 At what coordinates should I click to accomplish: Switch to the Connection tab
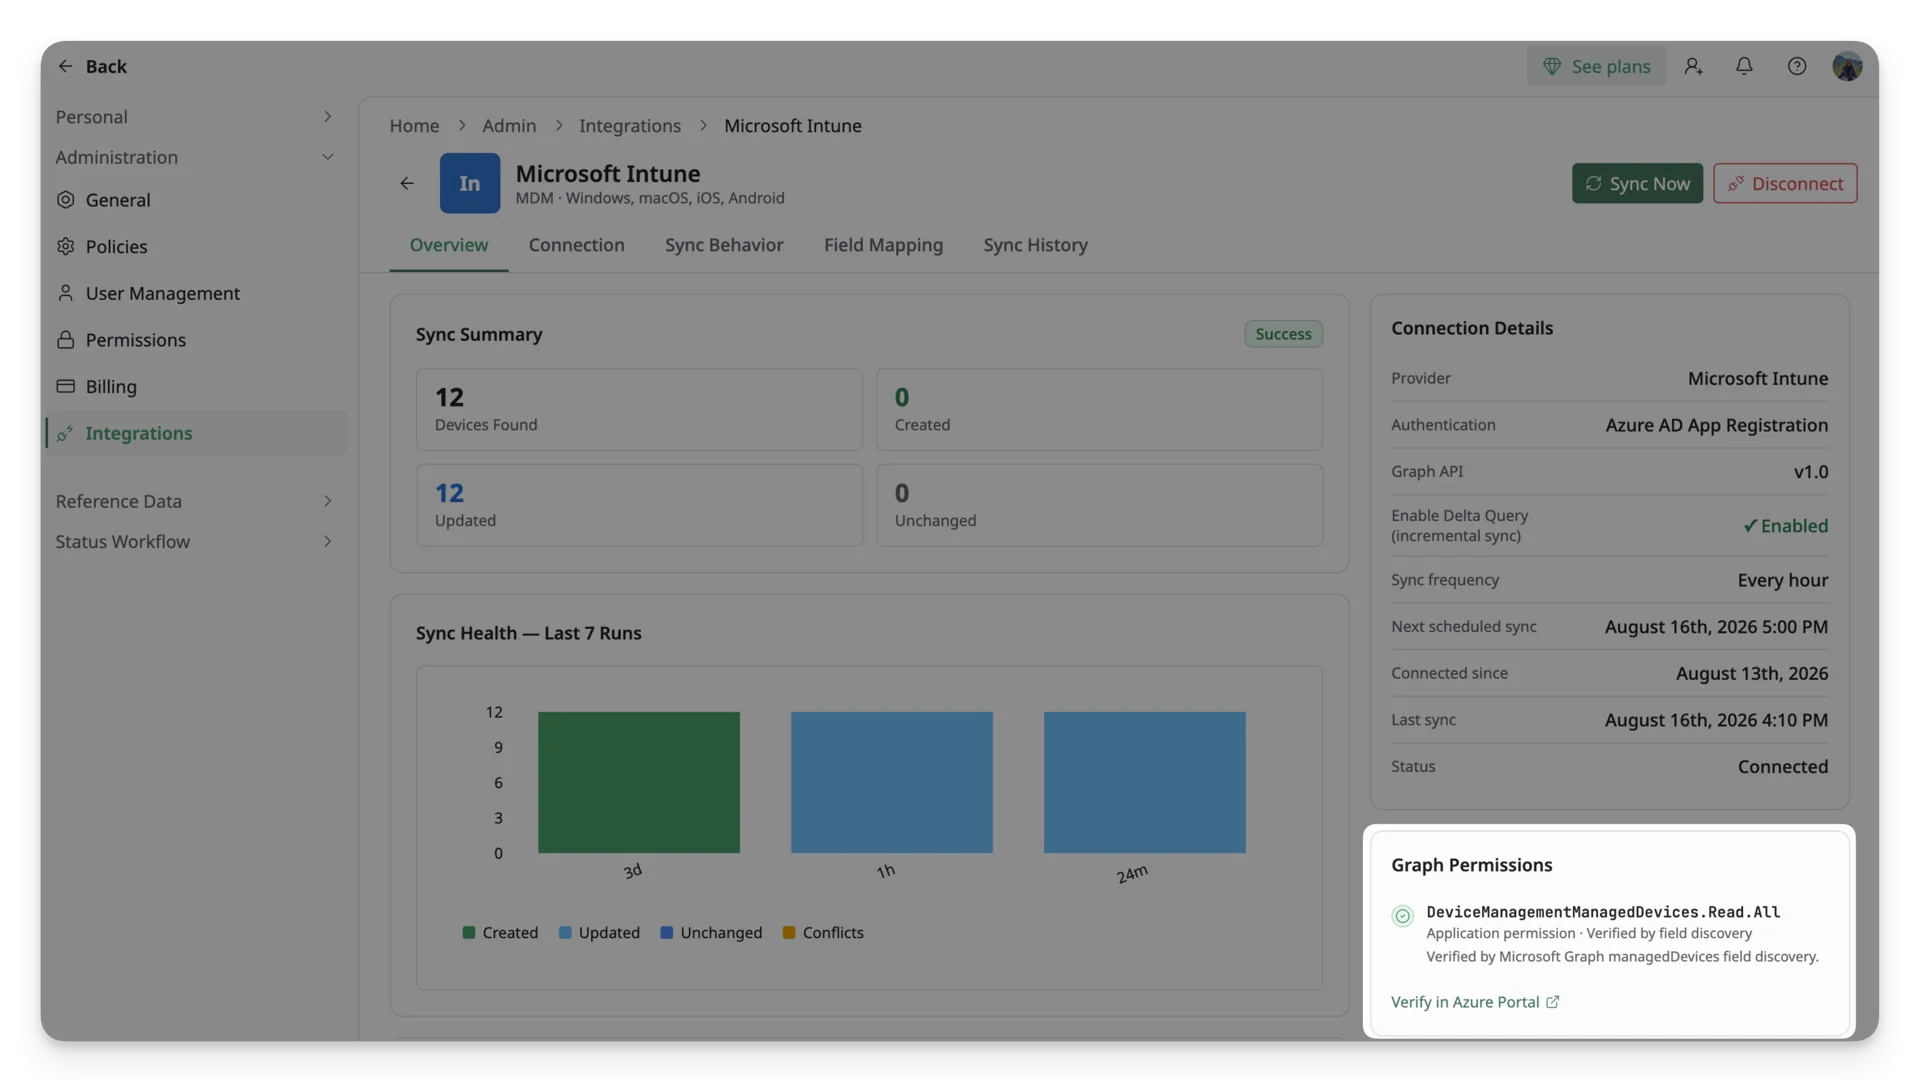point(577,245)
